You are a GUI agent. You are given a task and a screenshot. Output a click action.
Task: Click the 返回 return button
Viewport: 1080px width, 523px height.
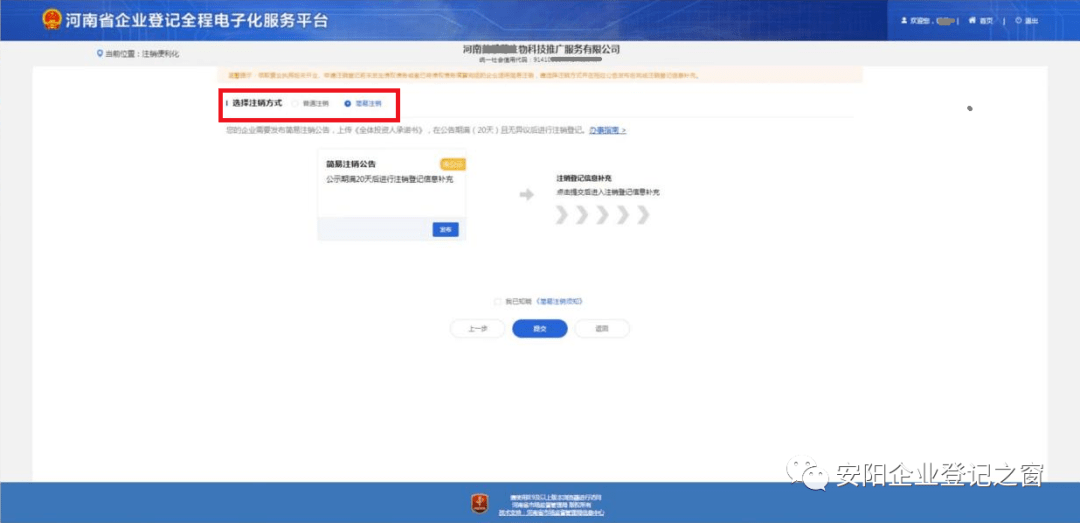point(602,329)
